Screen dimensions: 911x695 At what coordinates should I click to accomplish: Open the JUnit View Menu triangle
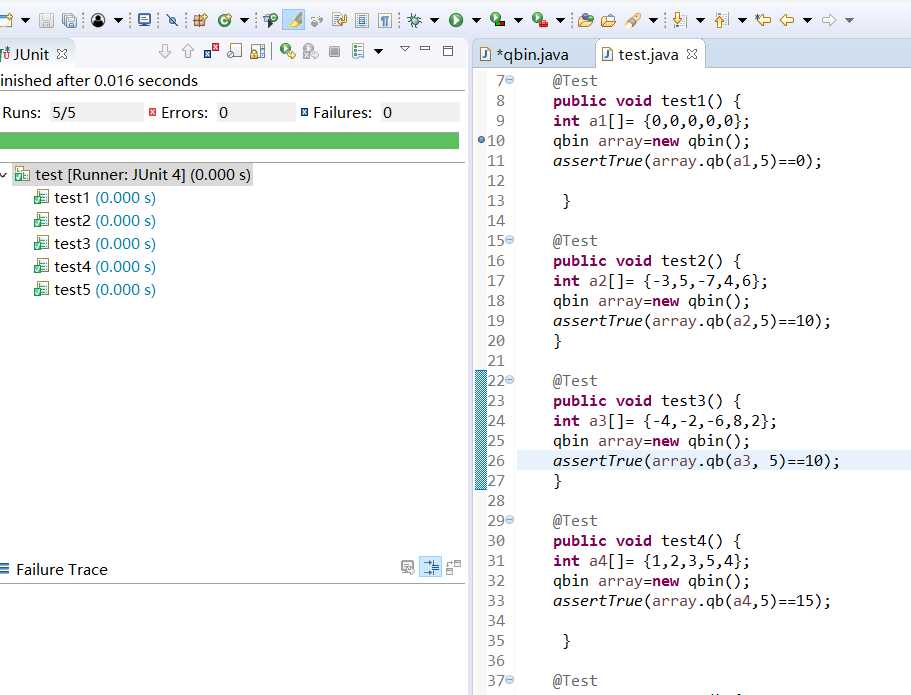click(x=405, y=49)
